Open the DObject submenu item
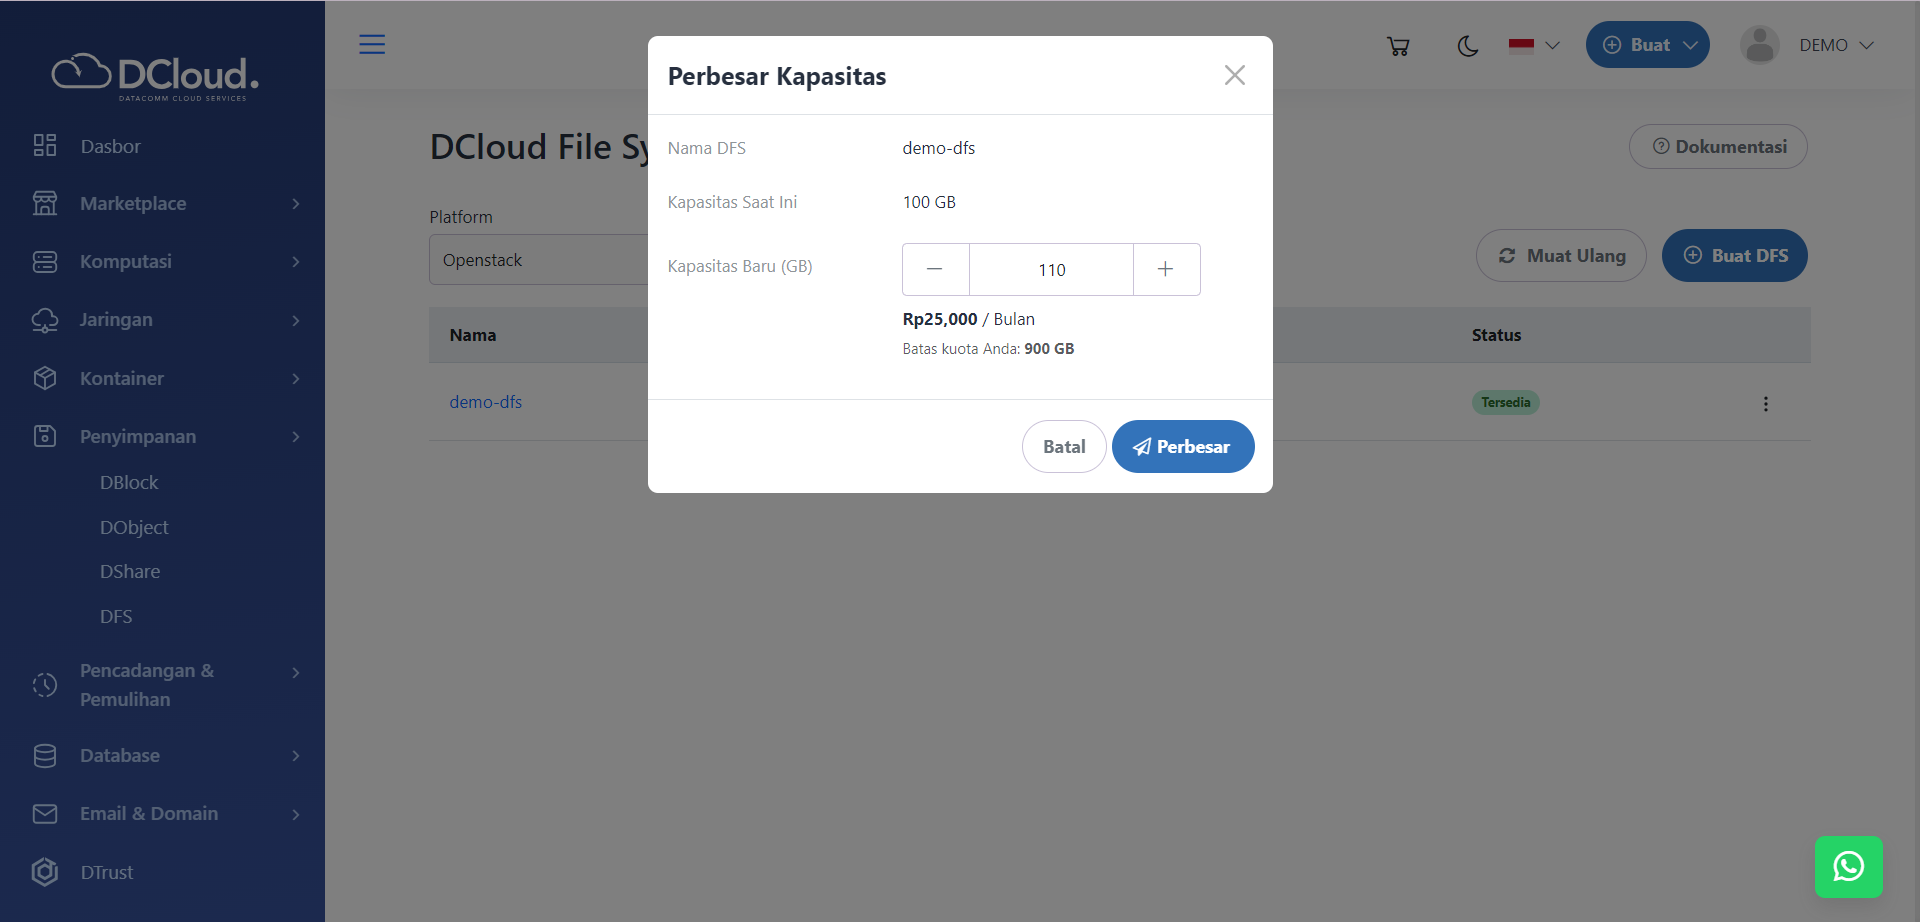The height and width of the screenshot is (922, 1920). click(x=134, y=528)
